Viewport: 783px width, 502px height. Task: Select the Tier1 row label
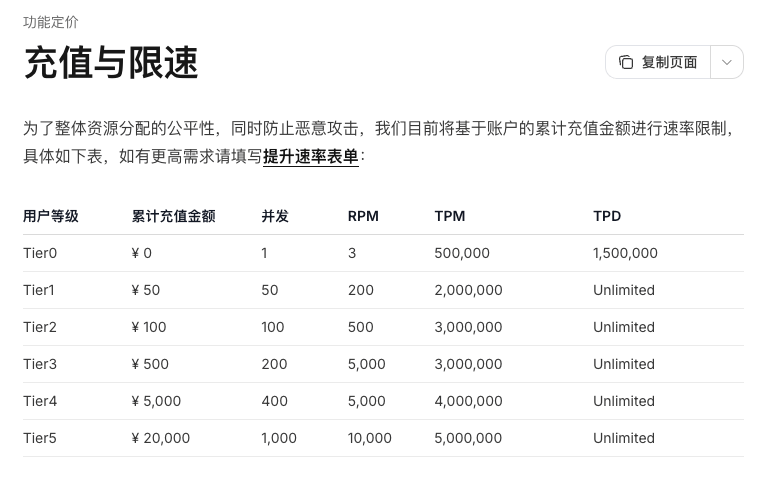(38, 290)
